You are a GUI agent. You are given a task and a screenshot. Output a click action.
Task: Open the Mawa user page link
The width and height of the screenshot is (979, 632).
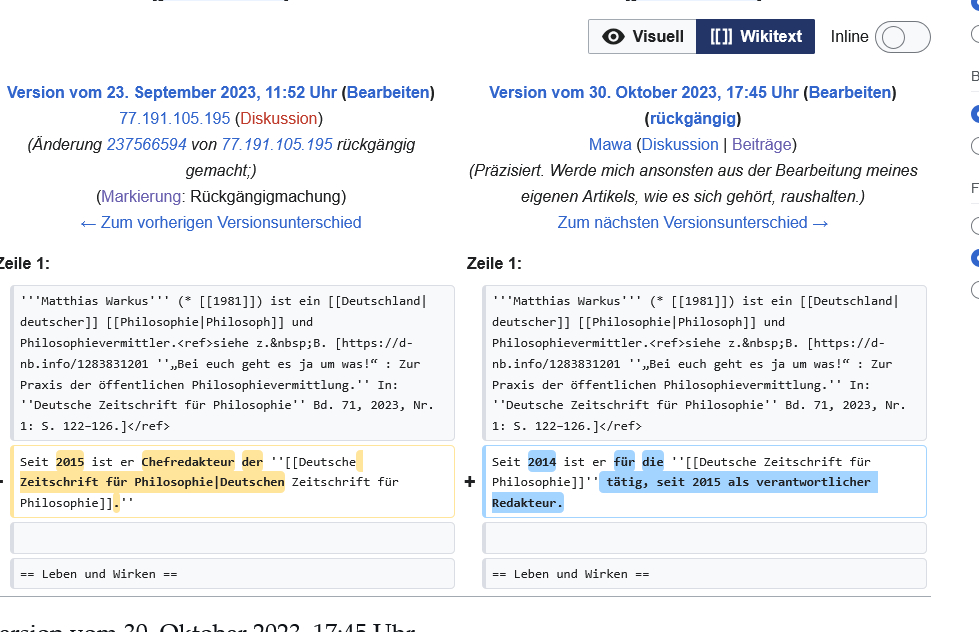(x=610, y=144)
